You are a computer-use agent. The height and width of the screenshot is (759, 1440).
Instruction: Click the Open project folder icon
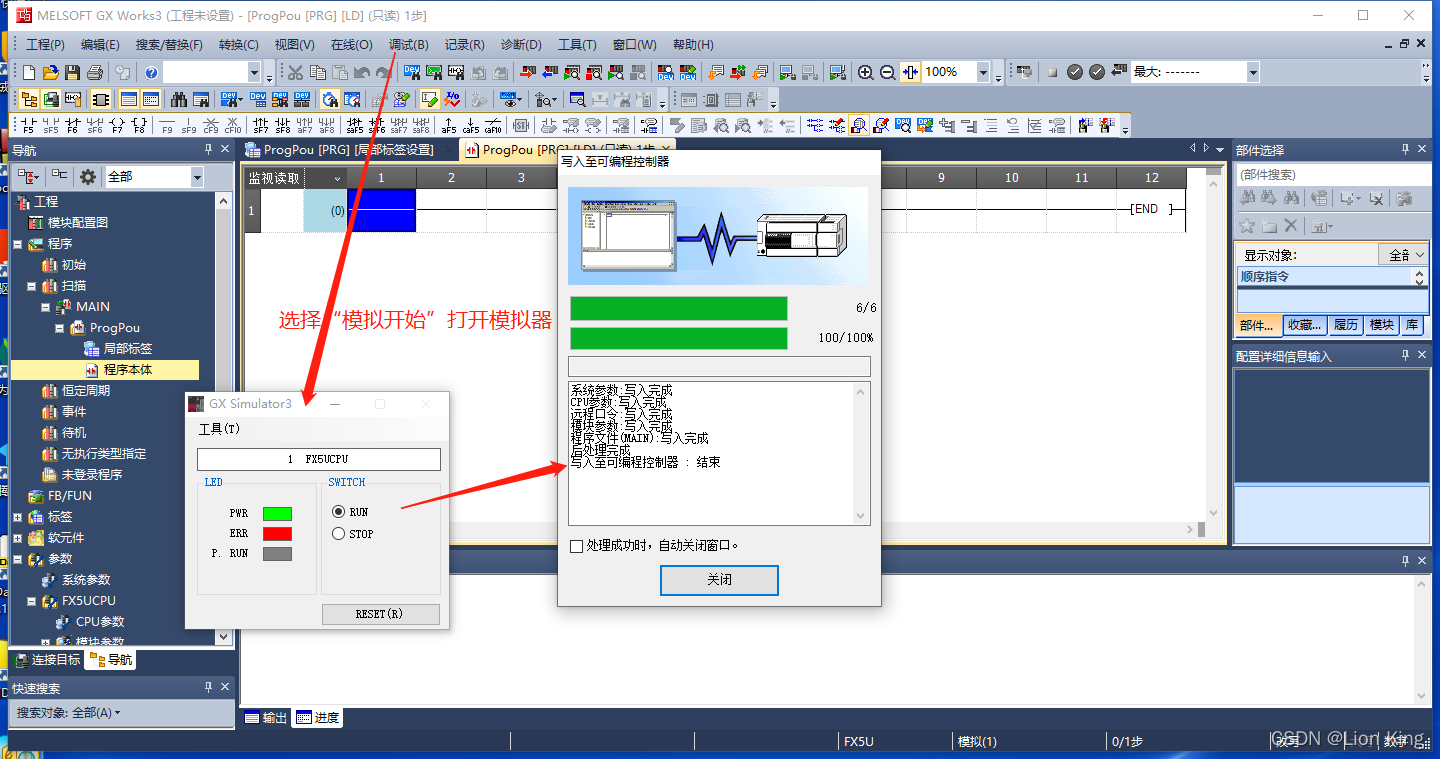pos(50,73)
